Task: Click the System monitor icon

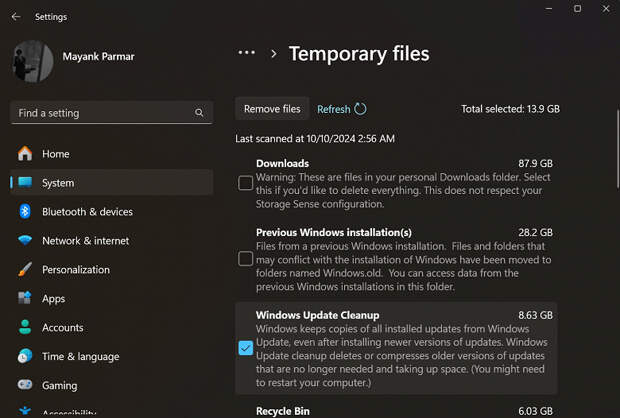Action: pyautogui.click(x=24, y=183)
